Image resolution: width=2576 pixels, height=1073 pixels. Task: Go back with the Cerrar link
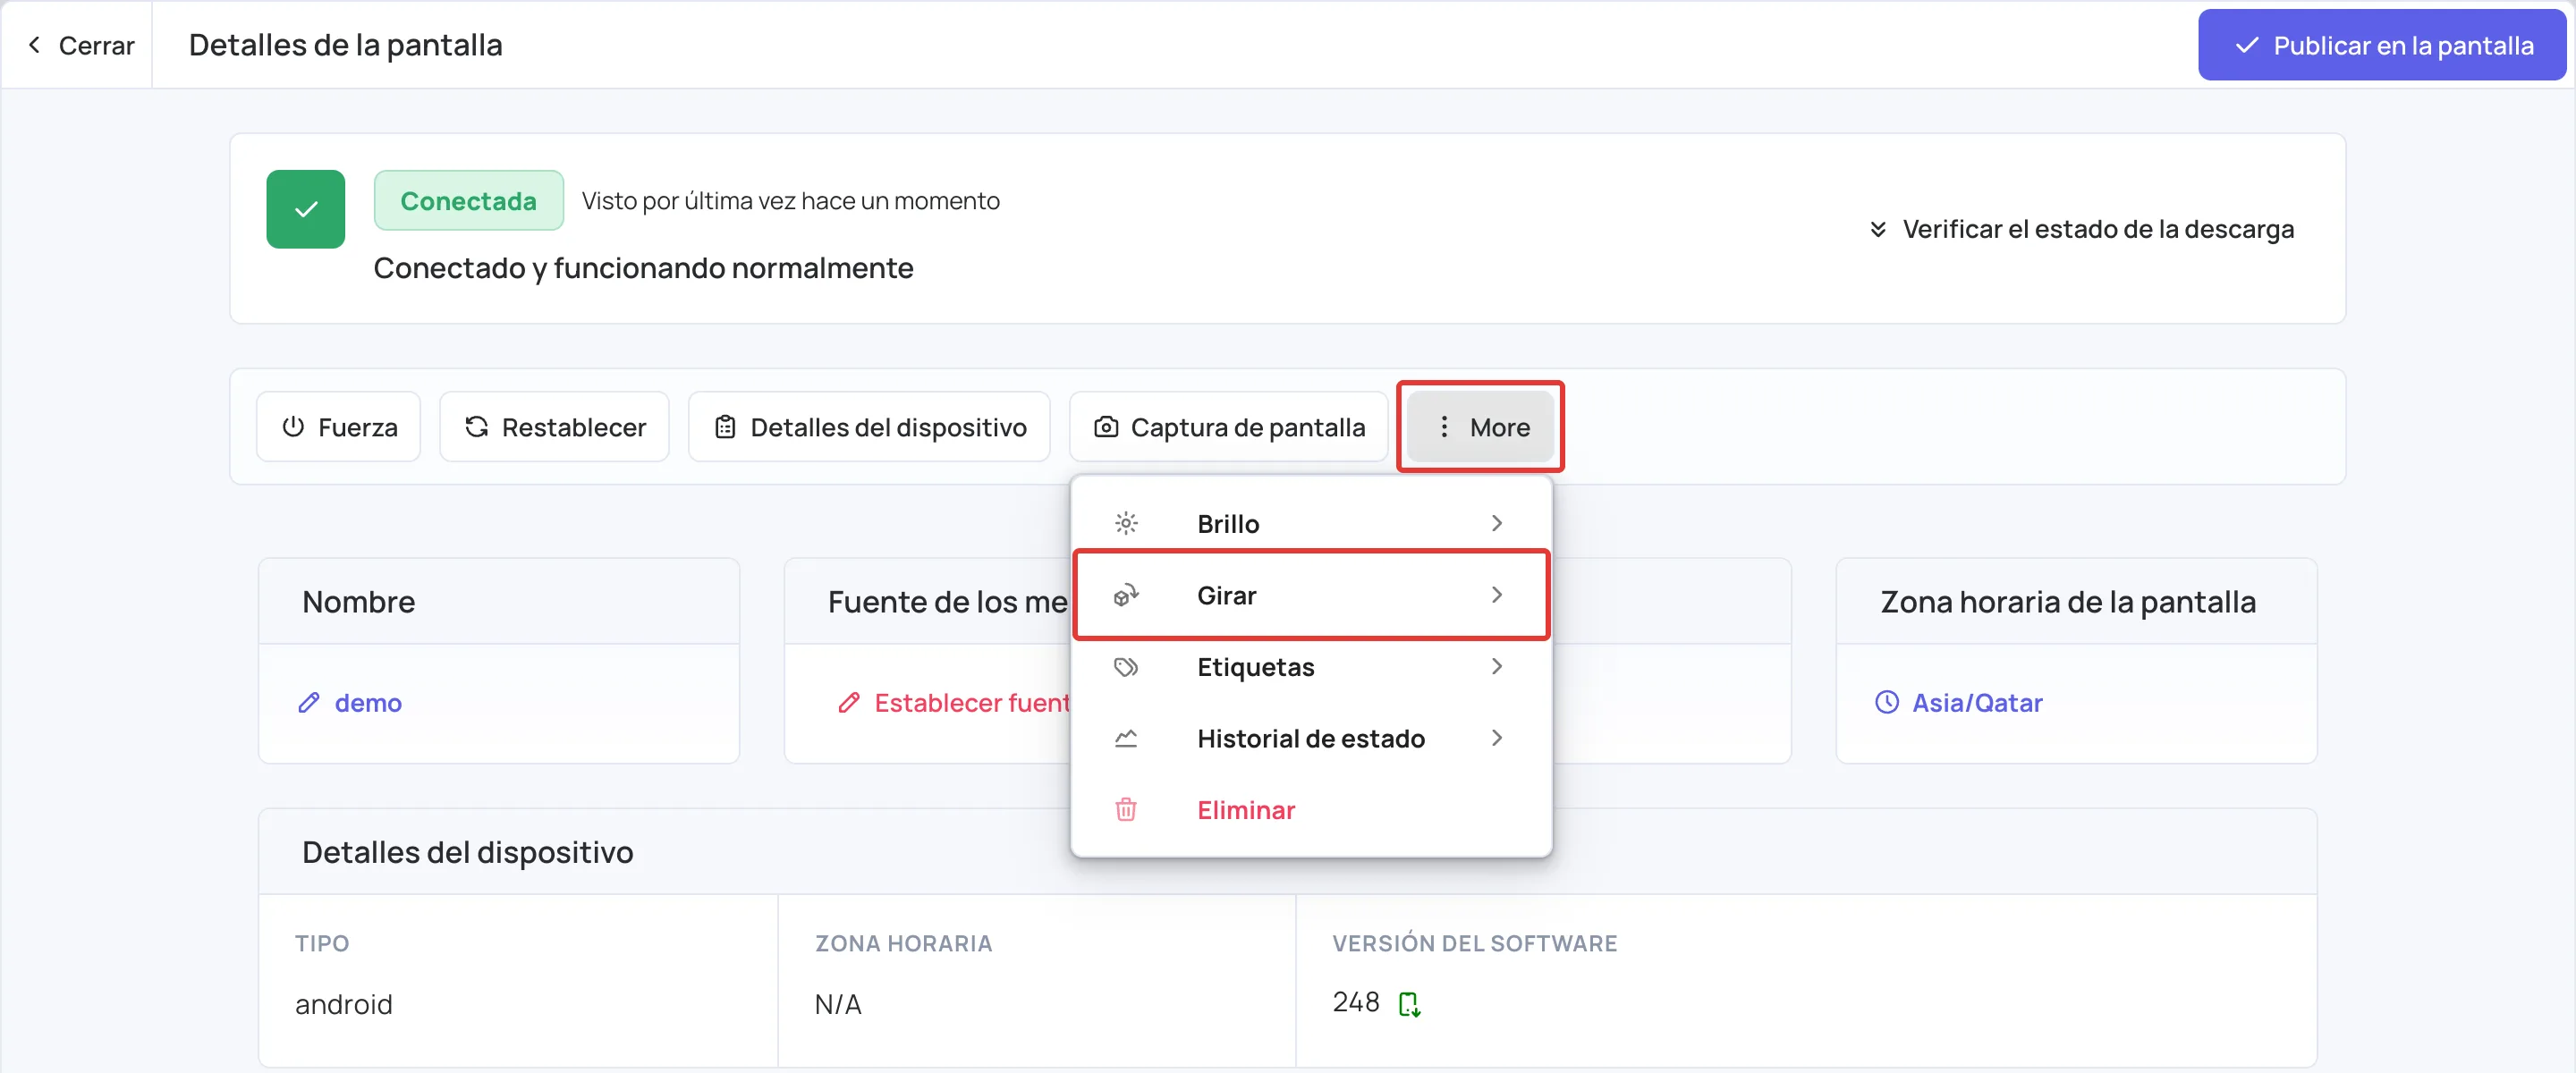coord(80,45)
